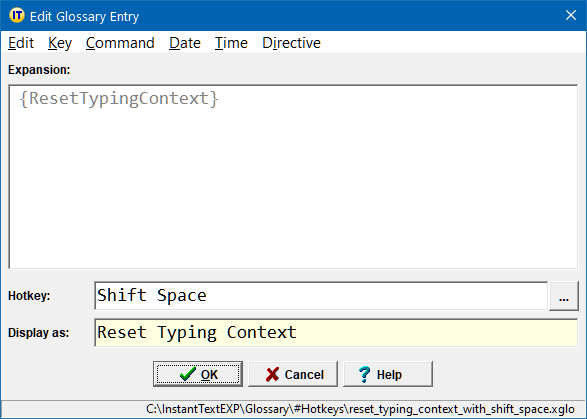This screenshot has height=419, width=587.
Task: Open hotkey picker with the ellipsis button
Action: [564, 296]
